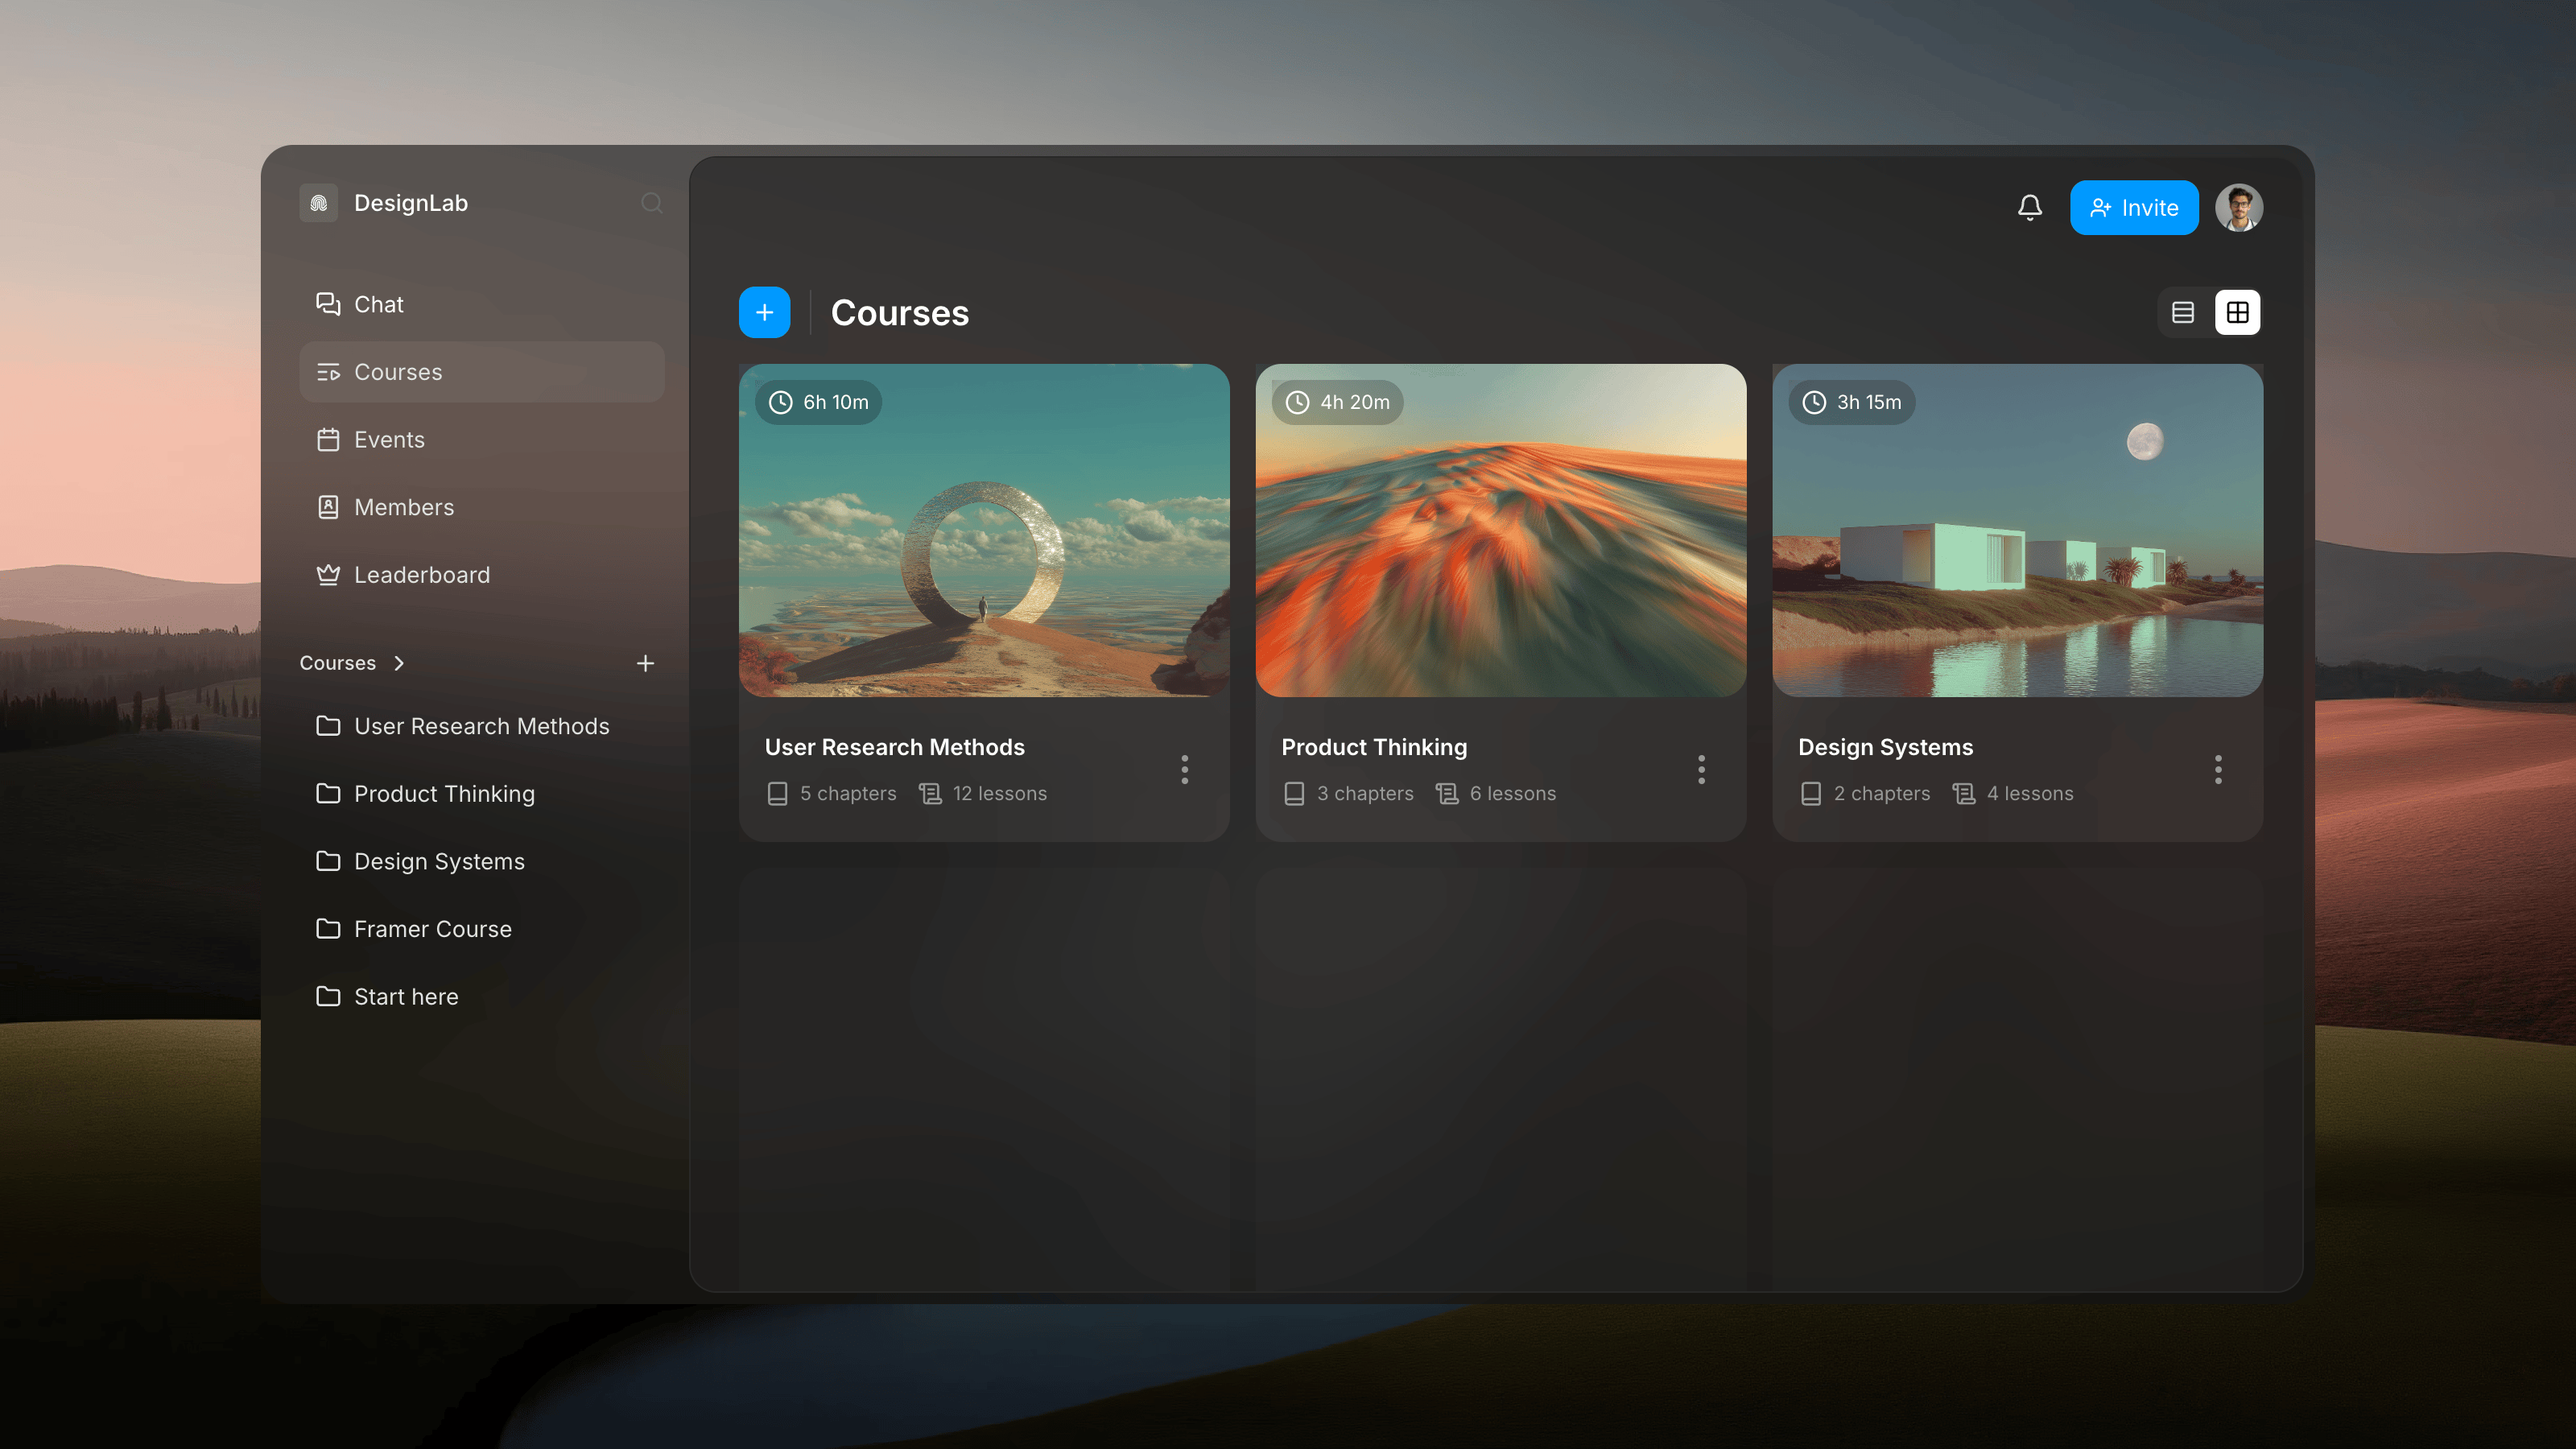Switch to list view layout
The width and height of the screenshot is (2576, 1449).
pyautogui.click(x=2182, y=312)
